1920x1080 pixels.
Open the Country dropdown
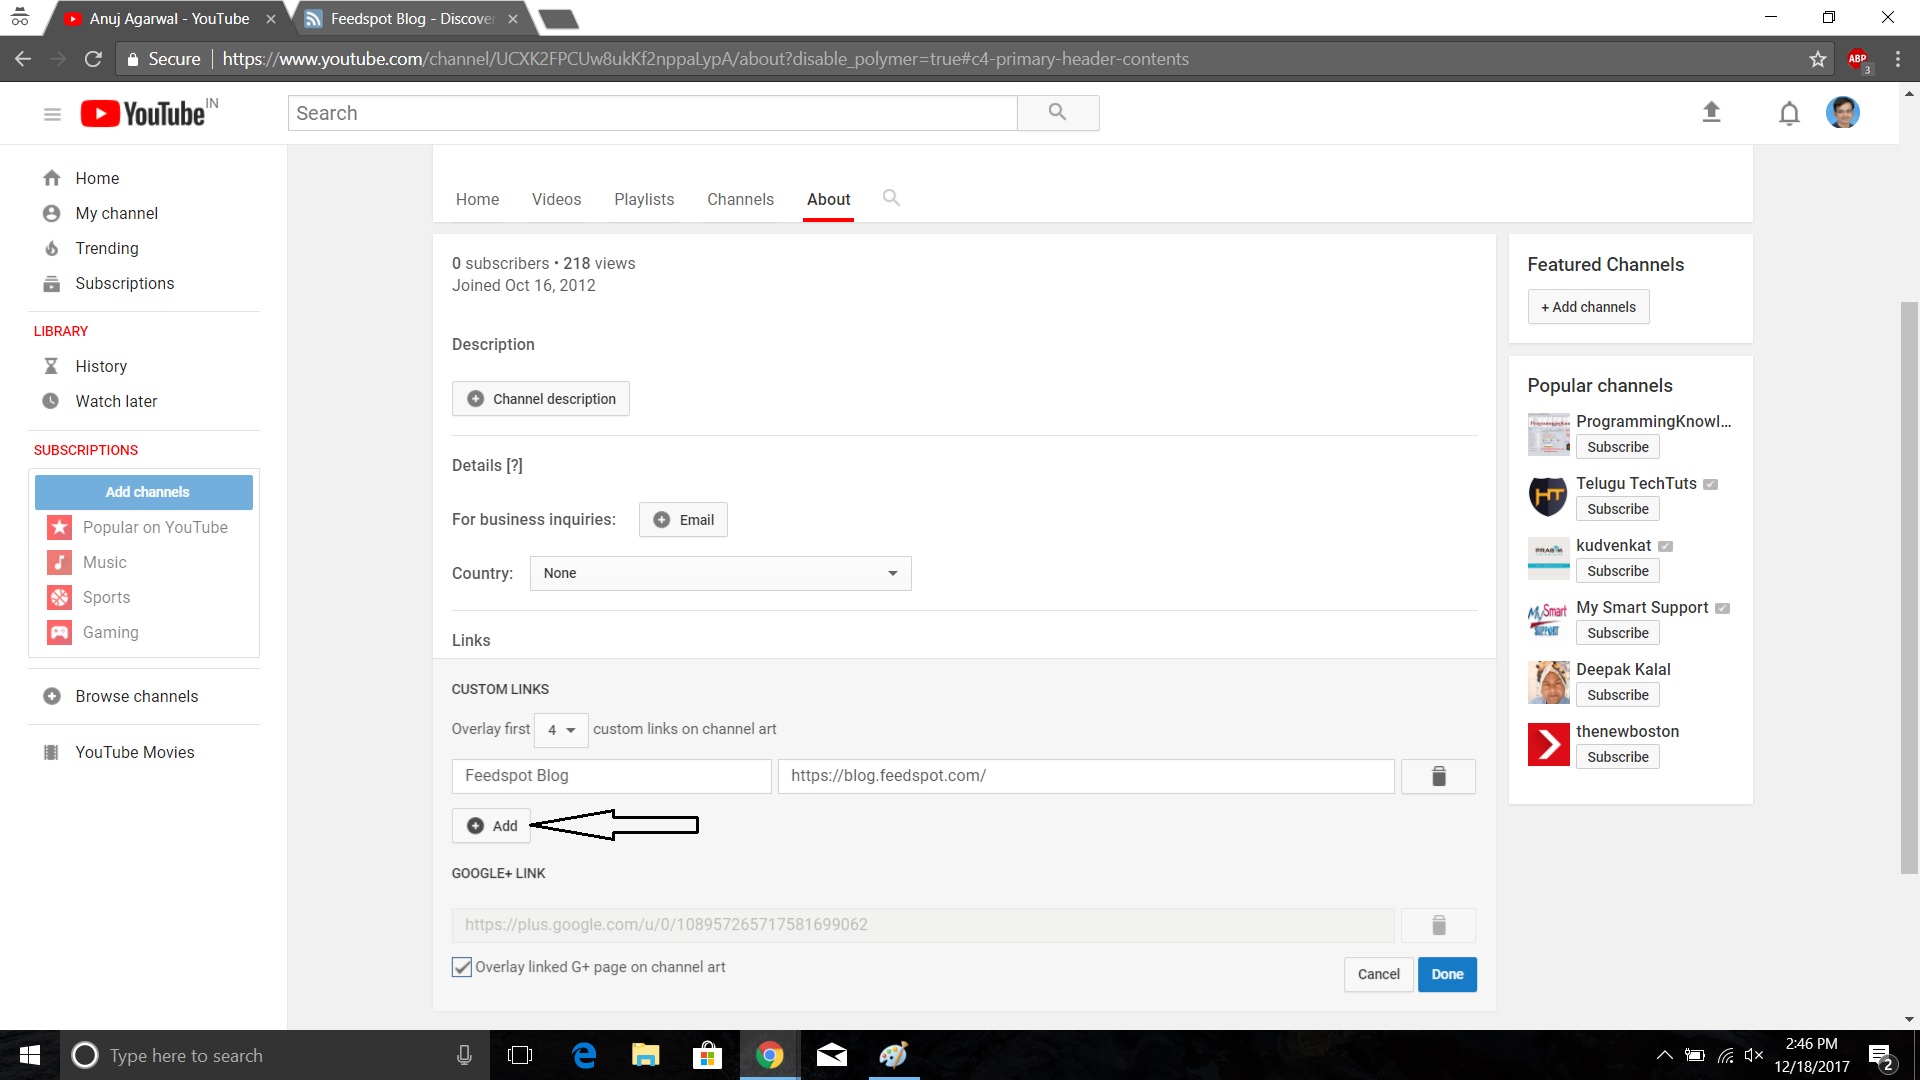(x=720, y=573)
